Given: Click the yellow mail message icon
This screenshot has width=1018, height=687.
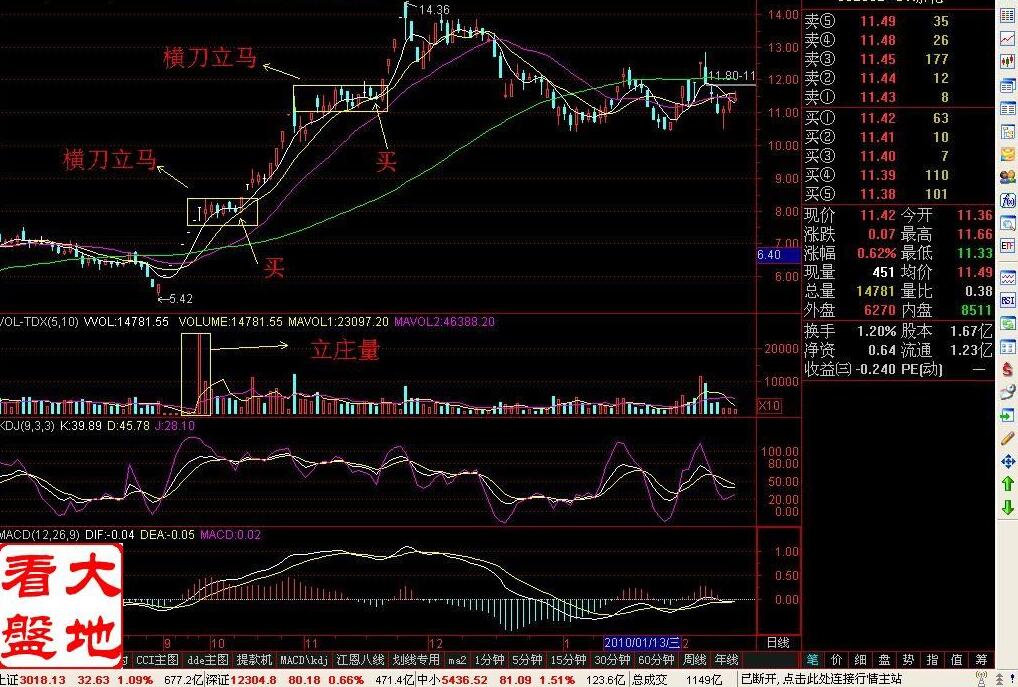Looking at the screenshot, I should tap(1008, 154).
